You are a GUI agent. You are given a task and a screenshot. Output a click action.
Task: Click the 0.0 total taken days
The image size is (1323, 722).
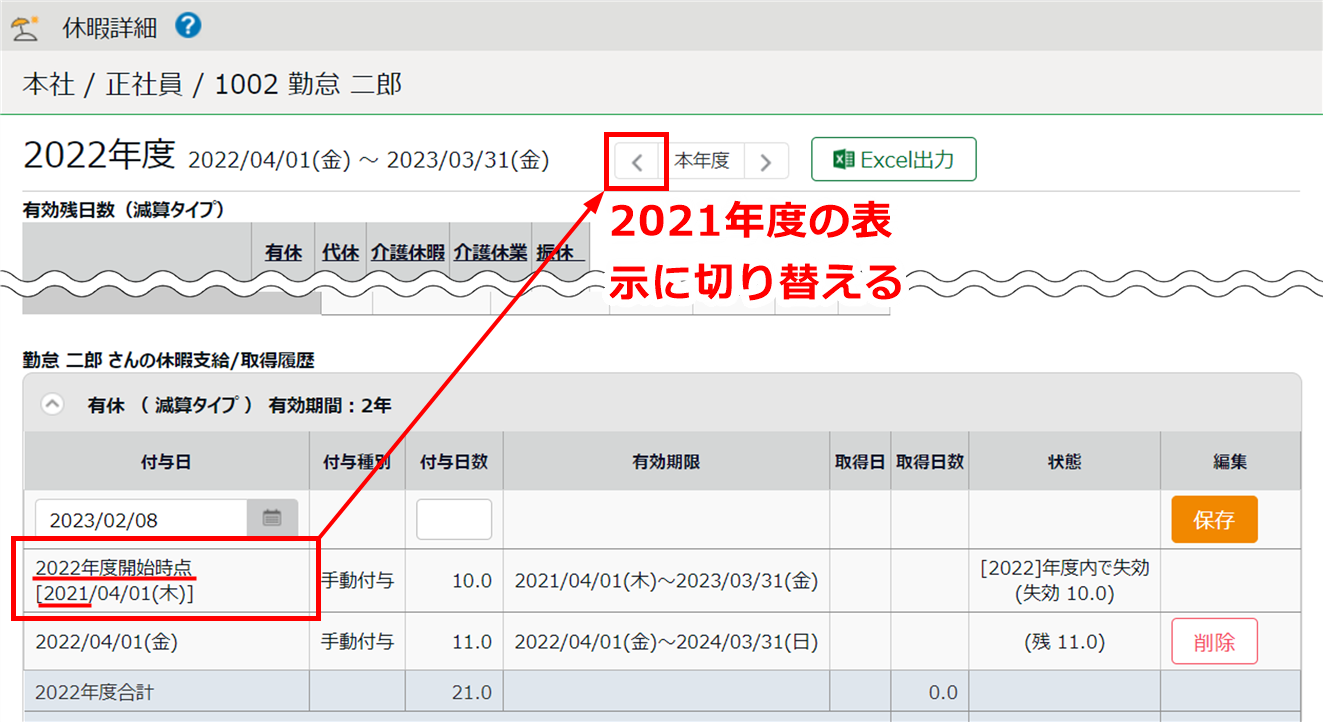[941, 692]
